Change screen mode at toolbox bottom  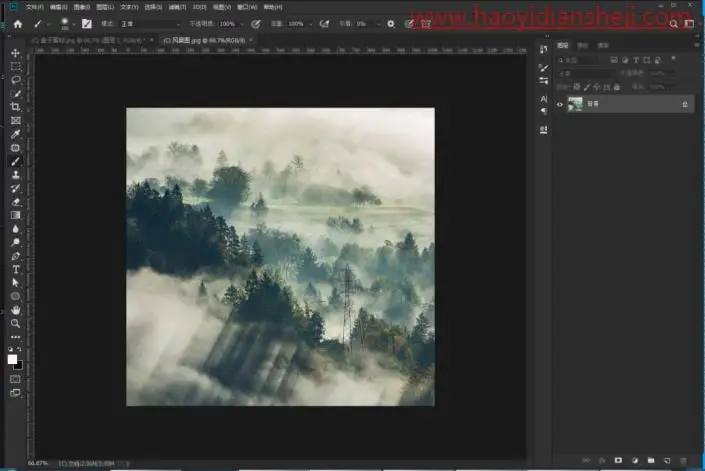click(15, 393)
